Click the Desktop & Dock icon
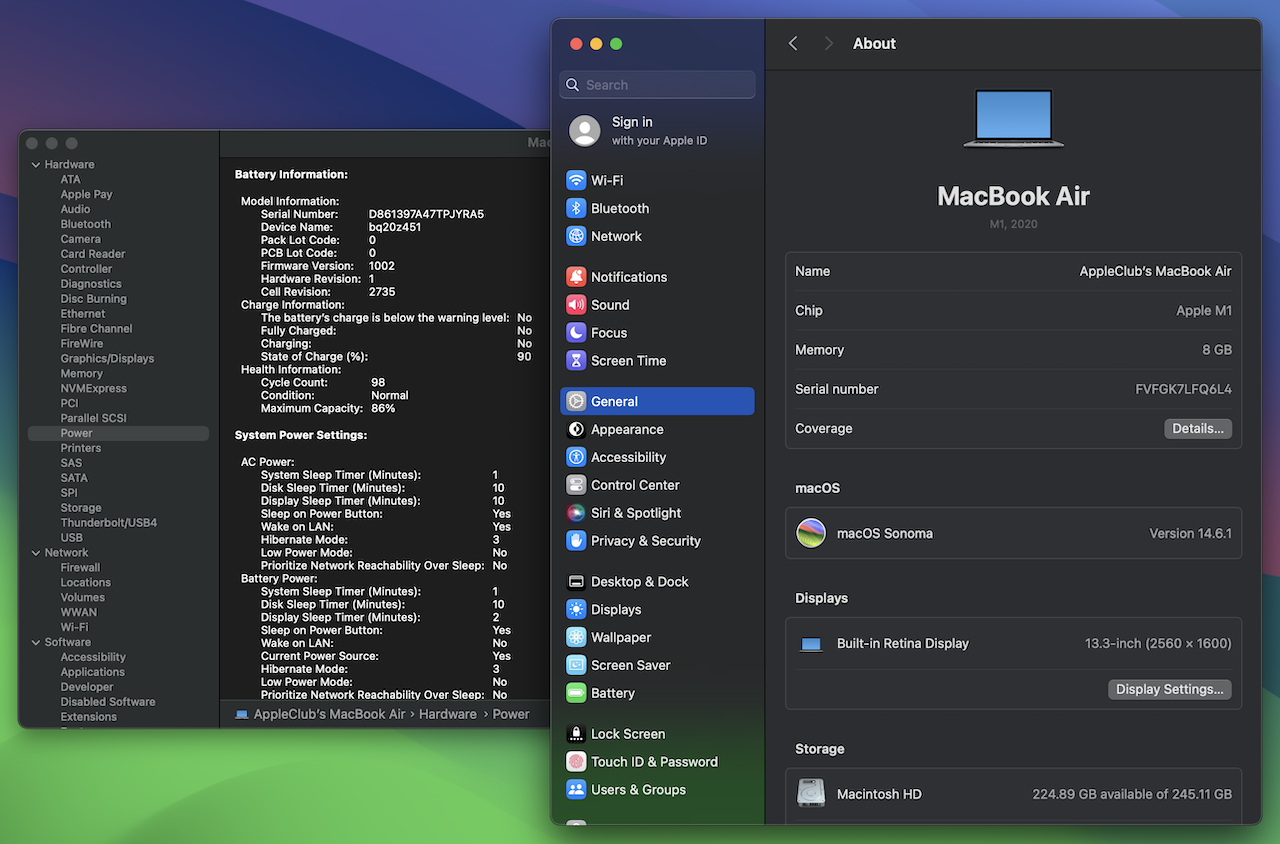1280x844 pixels. [x=576, y=582]
